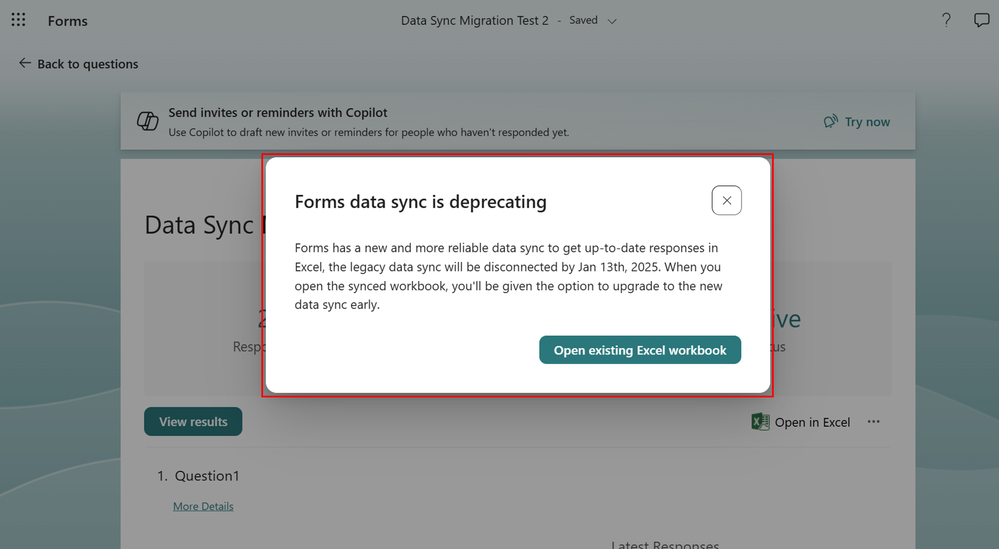Viewport: 999px width, 549px height.
Task: Open More Details for Question1
Action: point(203,506)
